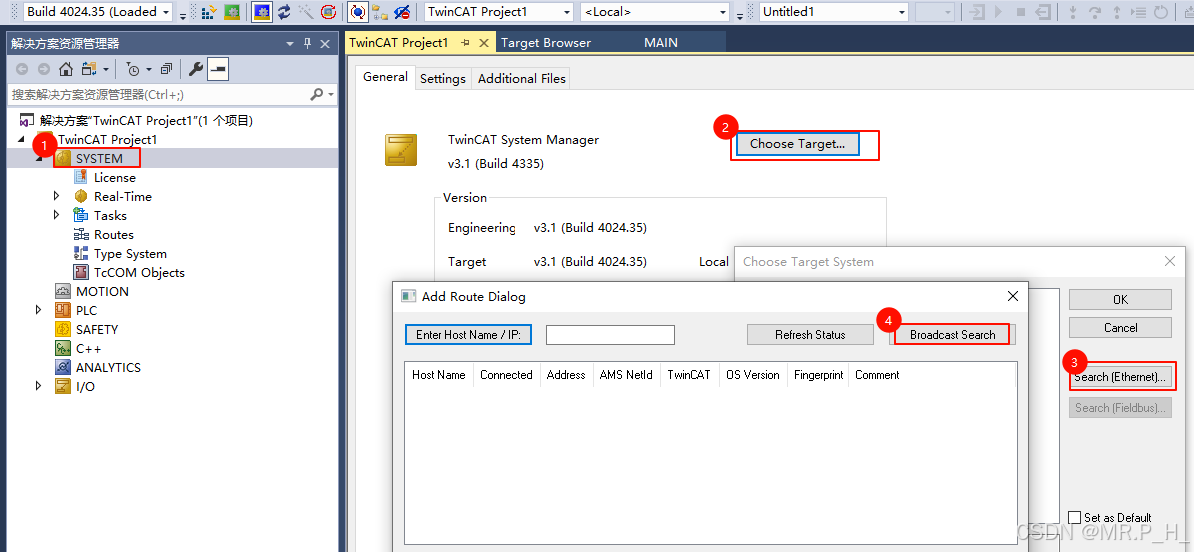
Task: Open the Target Browser document tab
Action: coord(546,43)
